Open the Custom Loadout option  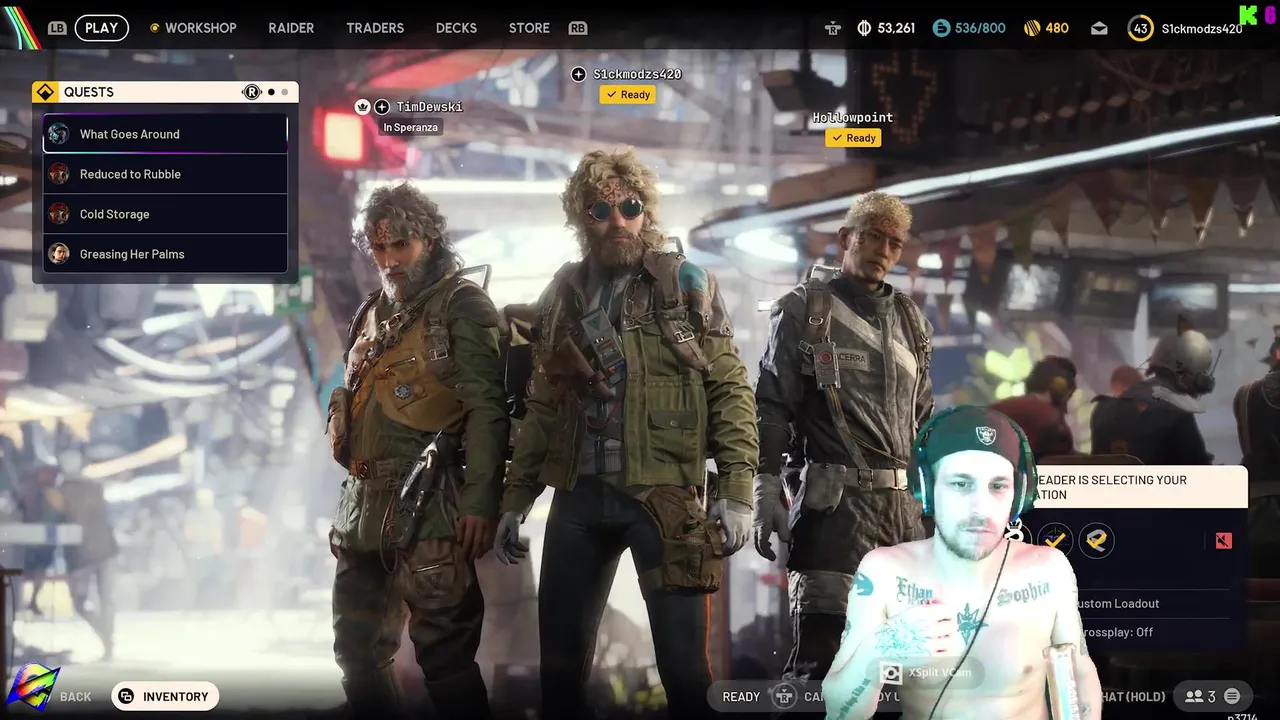click(1116, 604)
